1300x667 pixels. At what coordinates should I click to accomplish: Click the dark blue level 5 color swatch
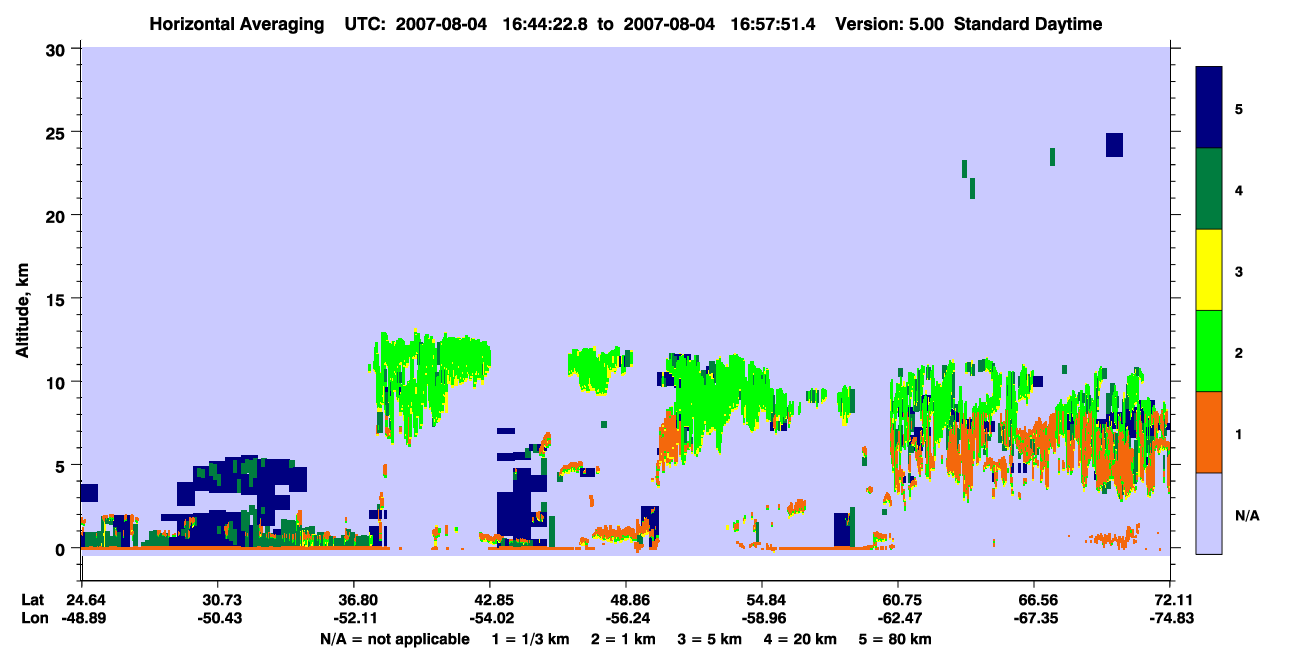[x=1209, y=108]
